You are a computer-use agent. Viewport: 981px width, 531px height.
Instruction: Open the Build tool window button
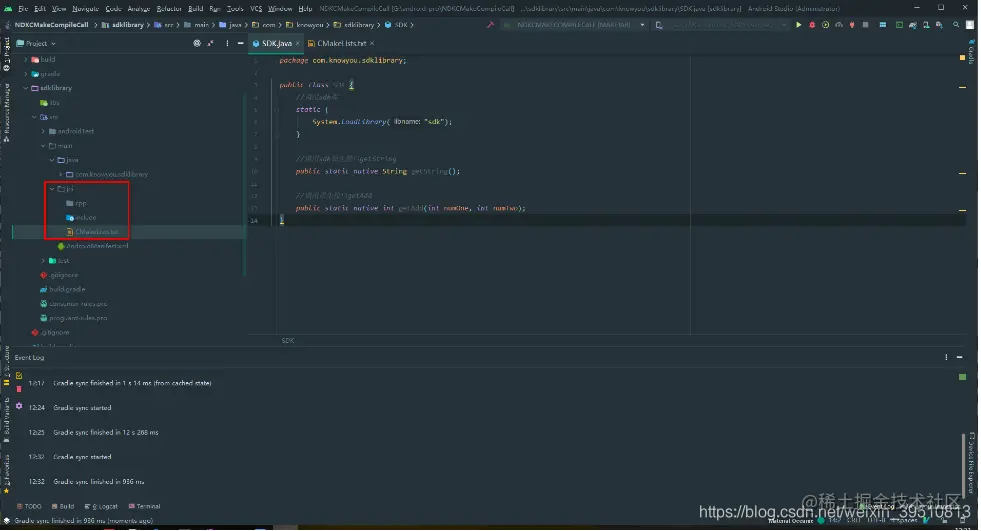pyautogui.click(x=63, y=506)
